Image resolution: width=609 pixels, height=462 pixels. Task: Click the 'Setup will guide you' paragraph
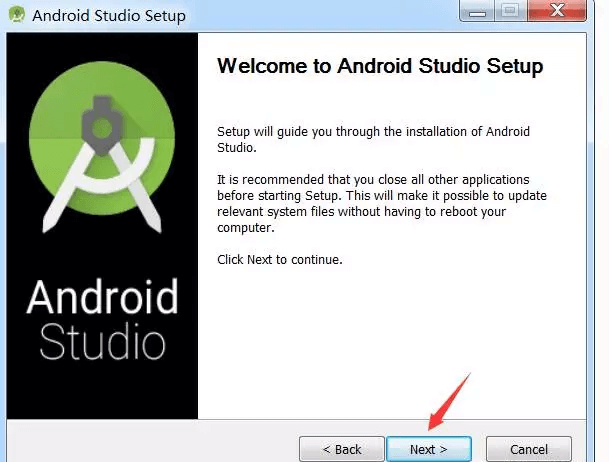(373, 139)
